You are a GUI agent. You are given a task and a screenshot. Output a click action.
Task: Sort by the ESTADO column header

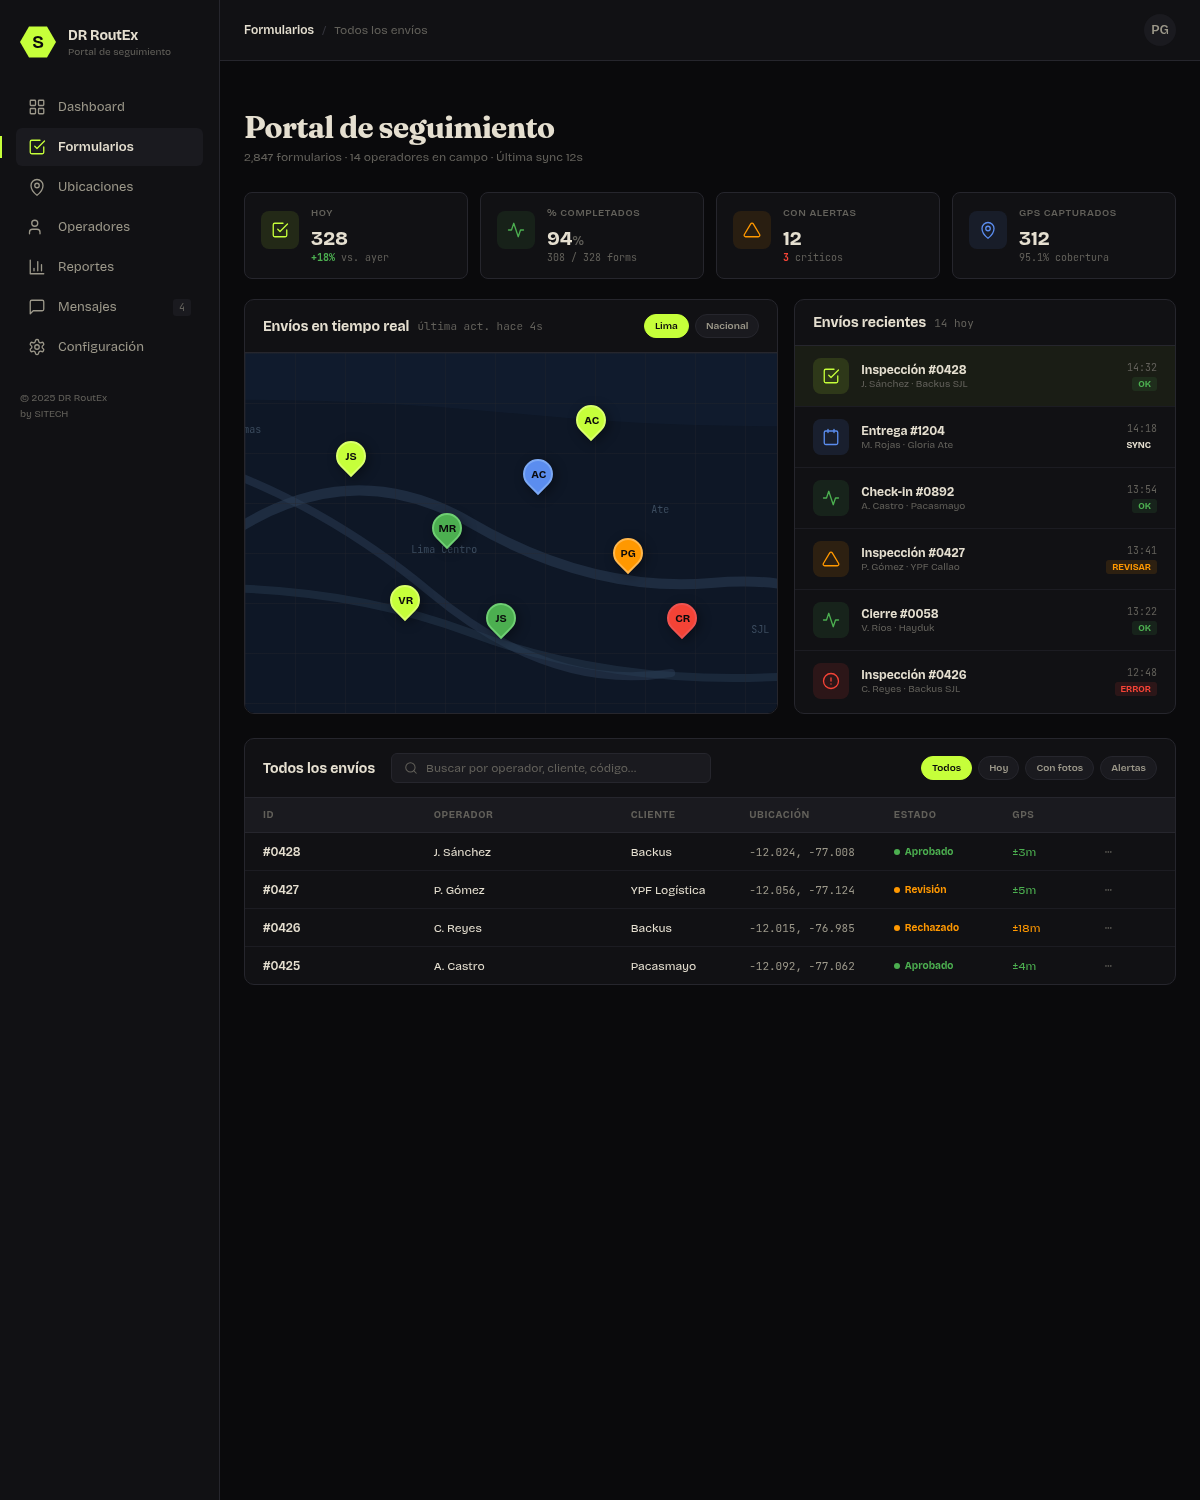click(x=915, y=815)
